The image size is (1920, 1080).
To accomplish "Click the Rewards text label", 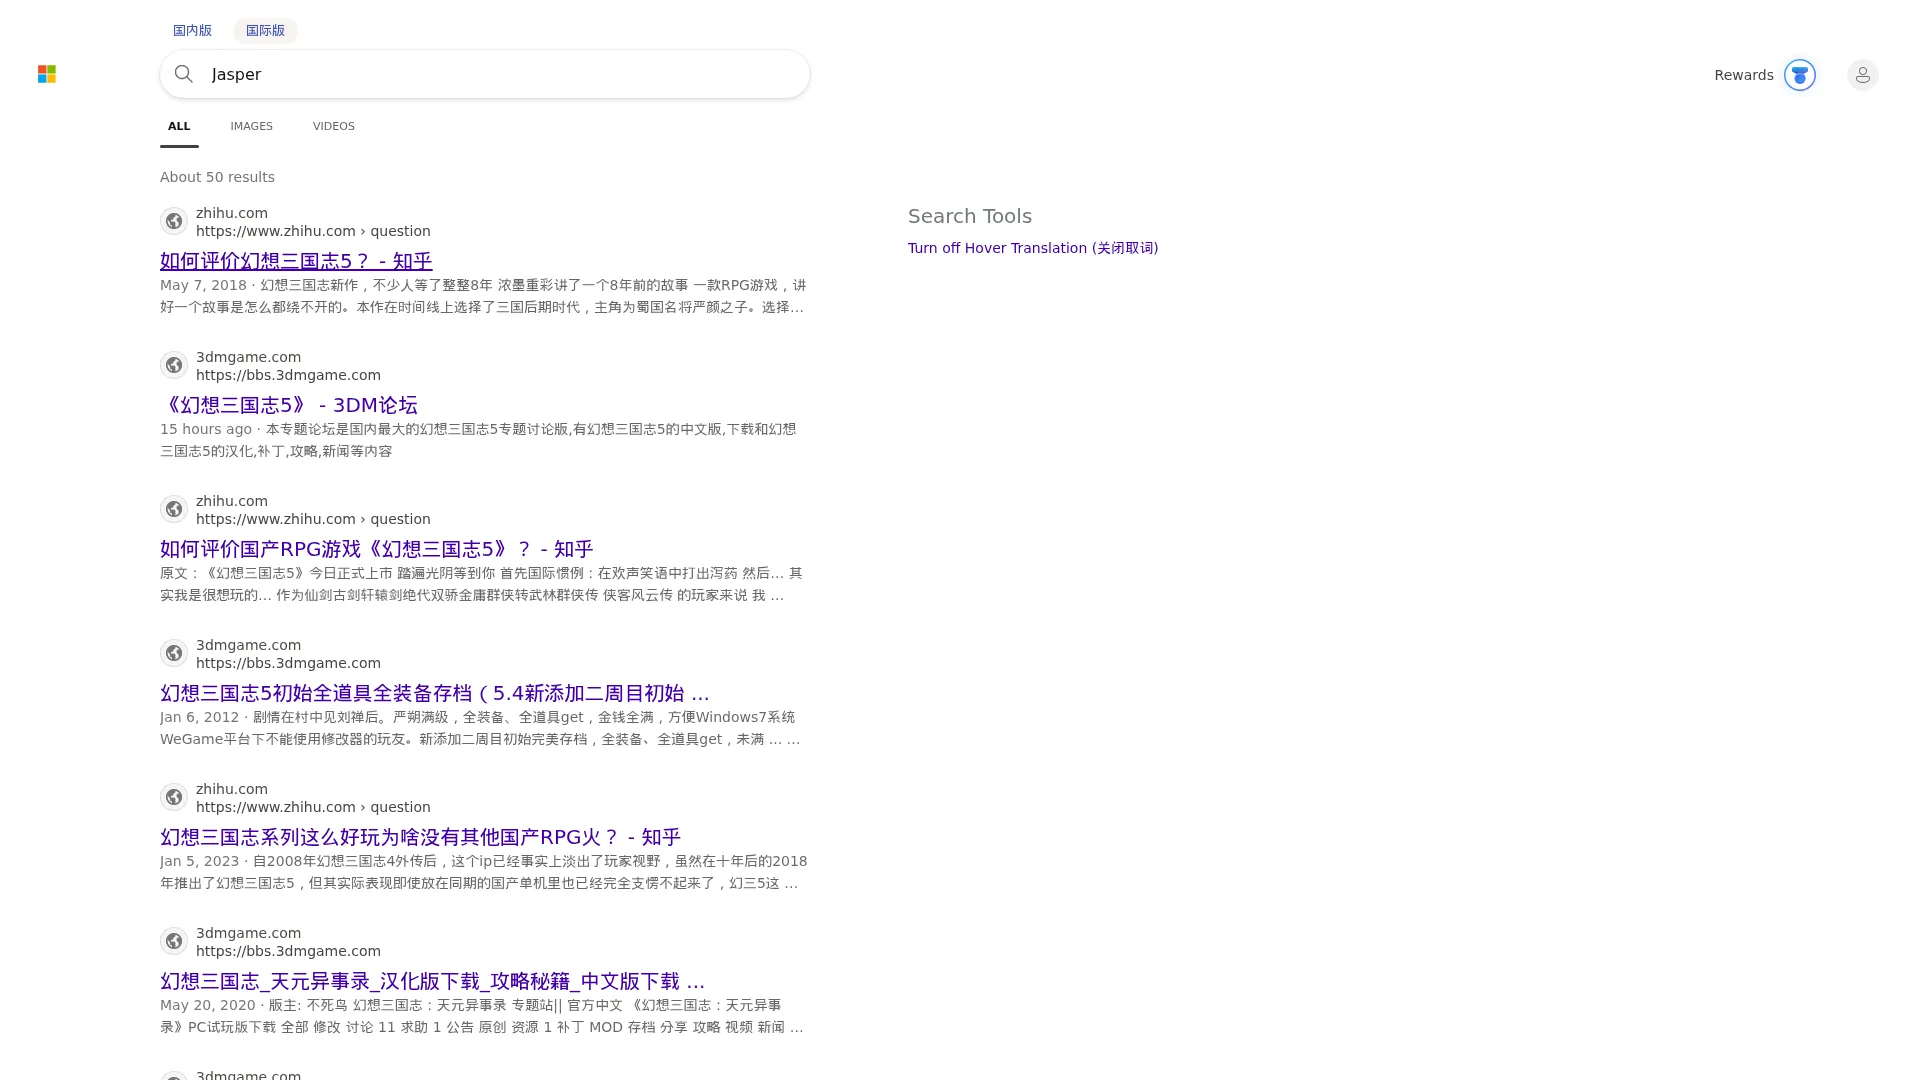I will [1743, 75].
